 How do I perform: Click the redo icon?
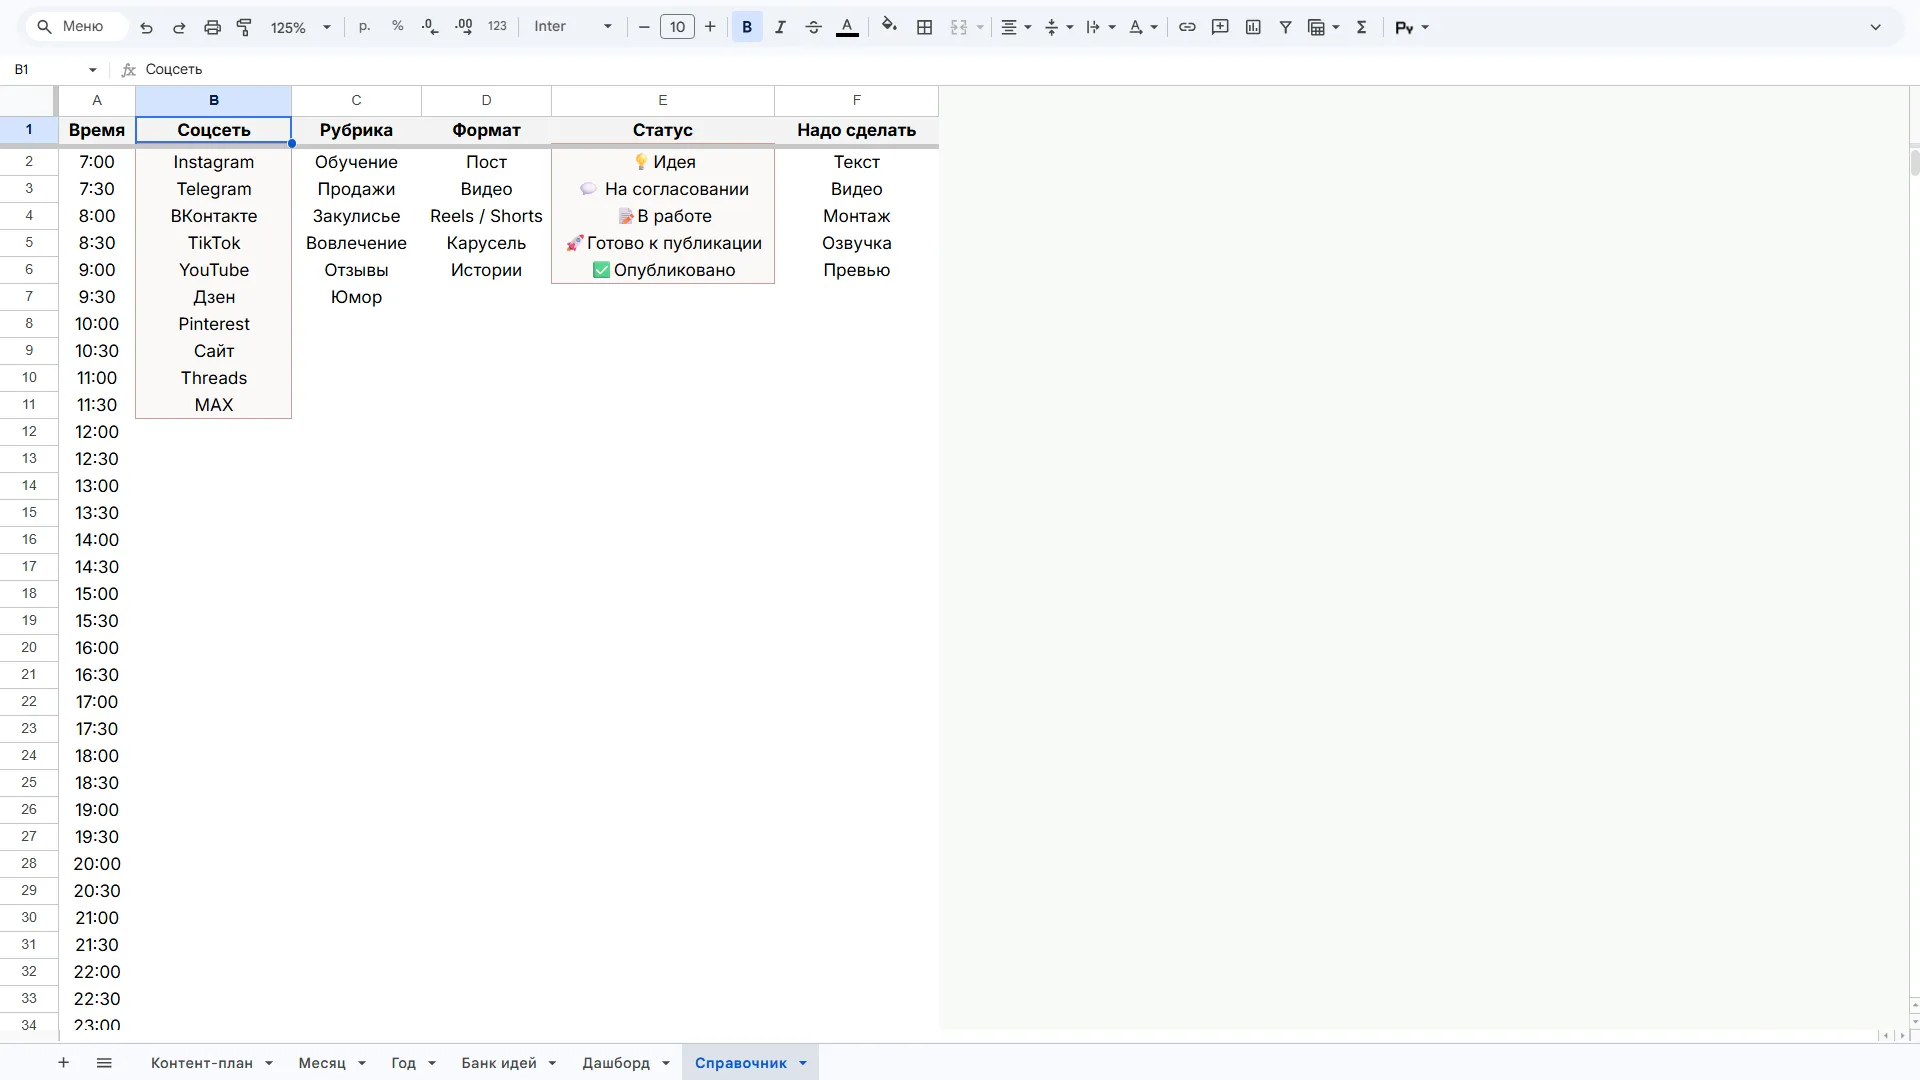click(x=179, y=27)
